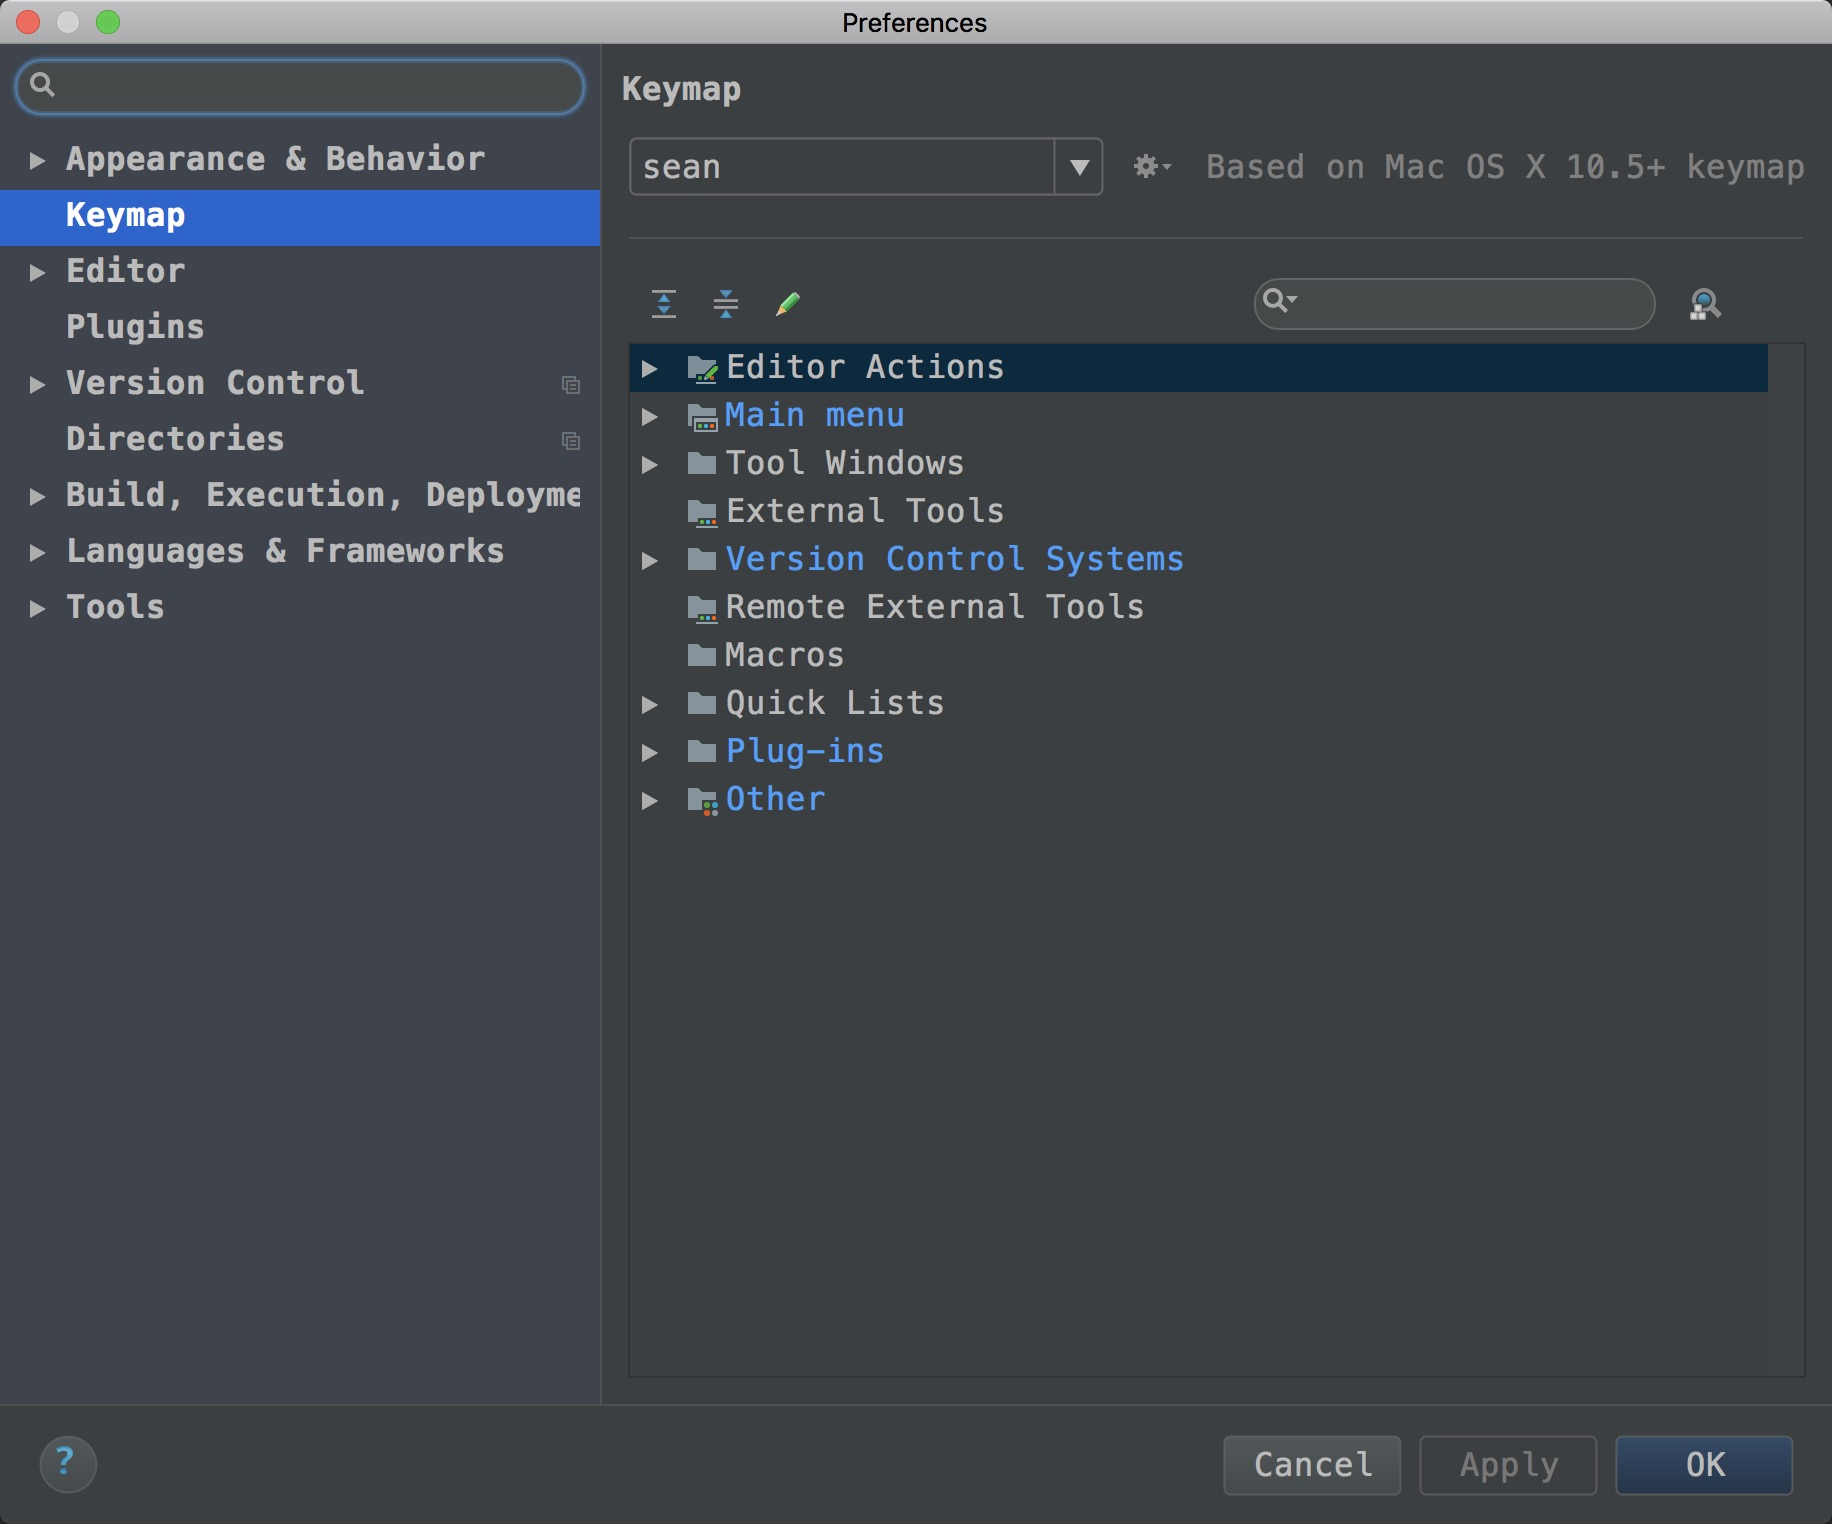Click the External Tools folder icon

click(702, 512)
